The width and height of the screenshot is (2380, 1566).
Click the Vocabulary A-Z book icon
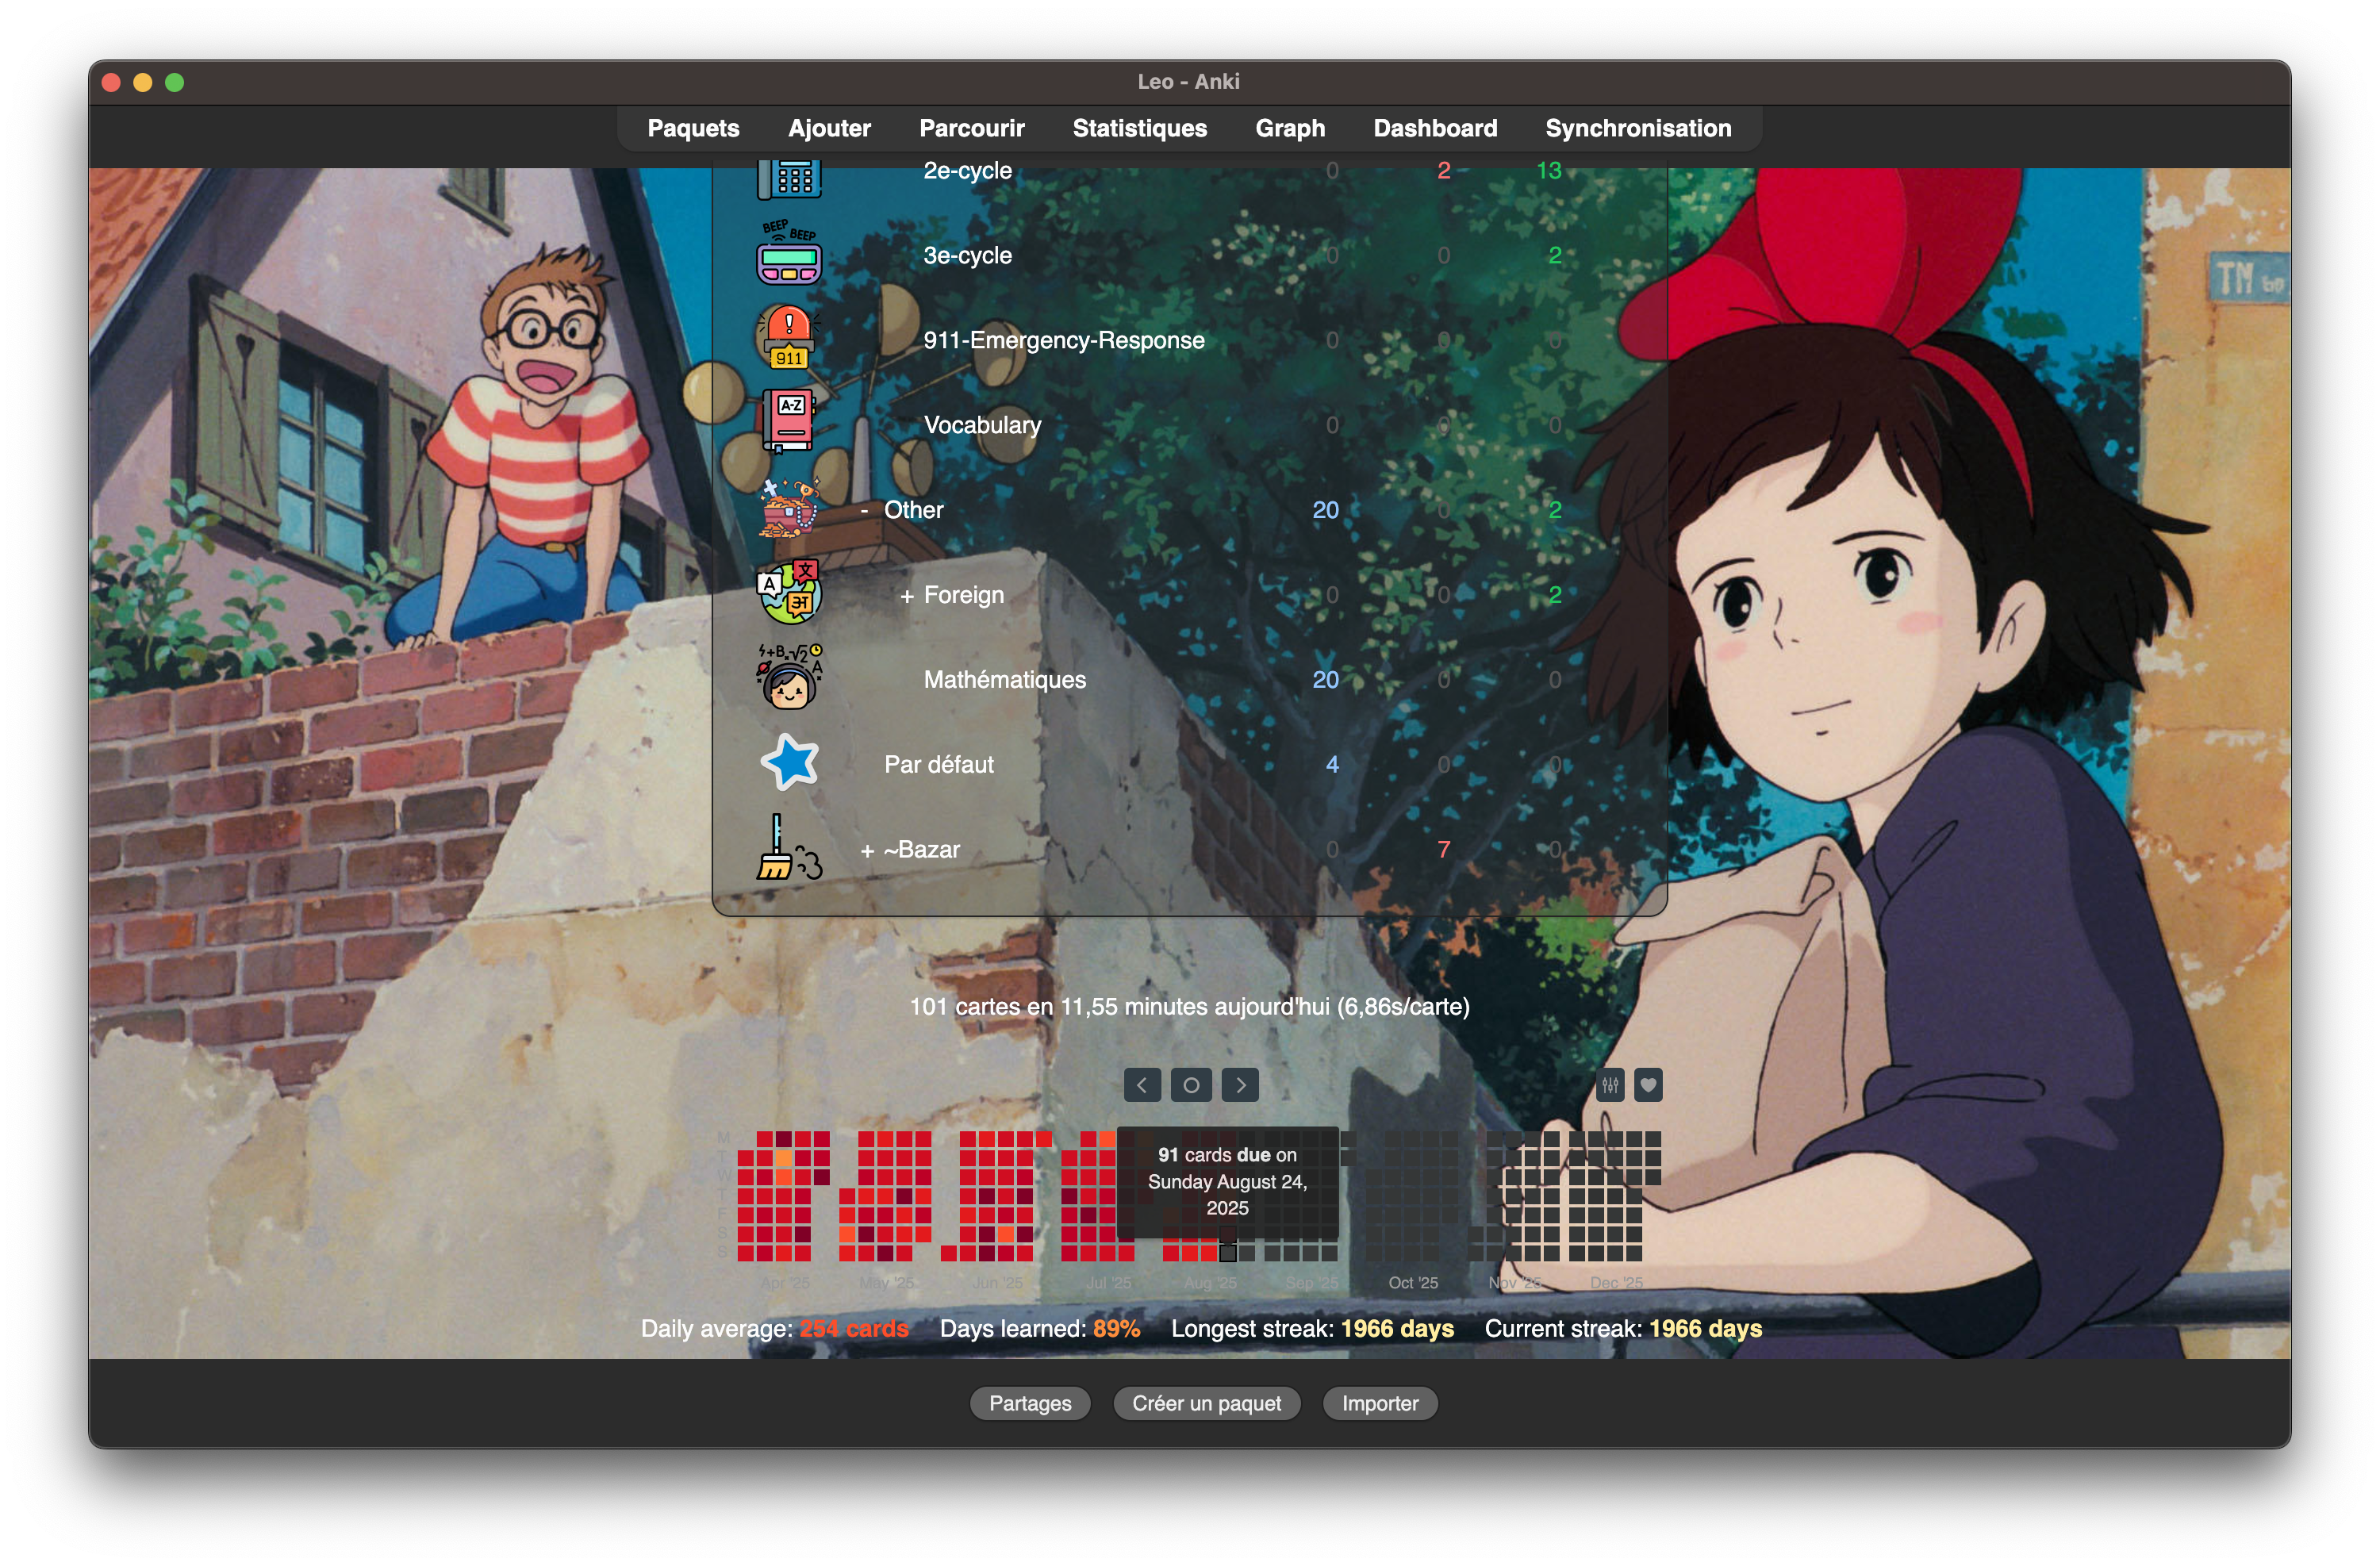click(x=789, y=422)
